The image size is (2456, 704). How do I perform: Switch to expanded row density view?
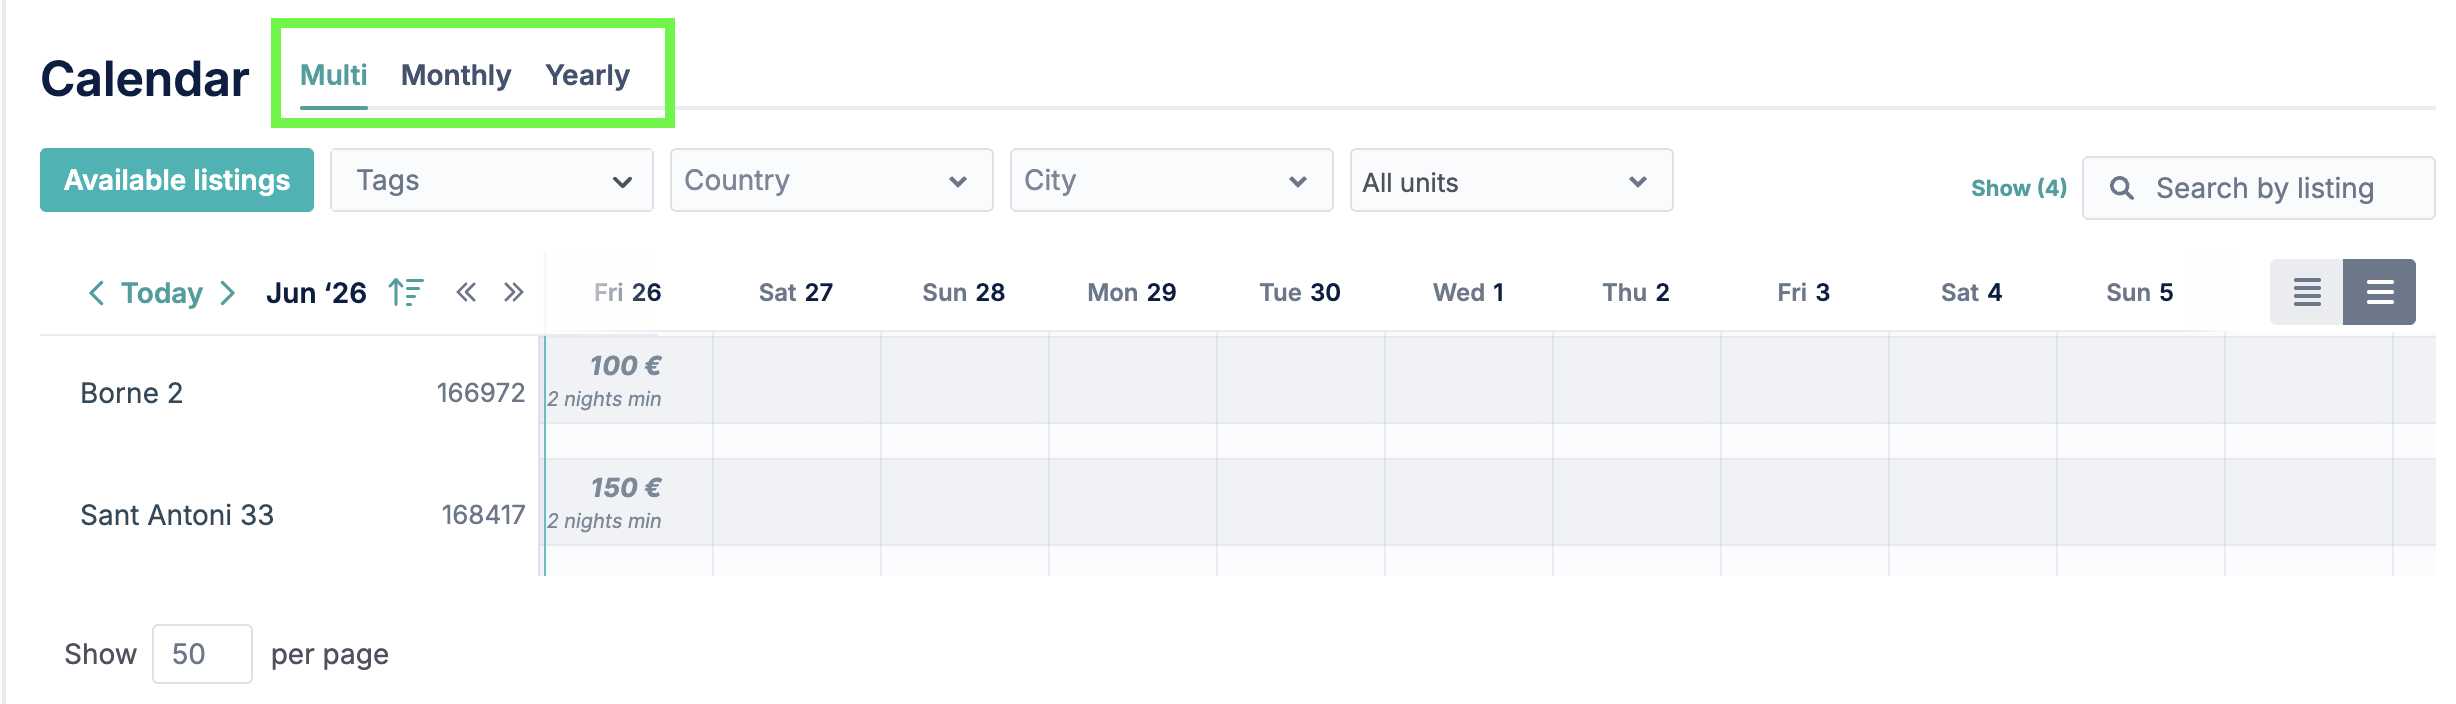point(2379,292)
